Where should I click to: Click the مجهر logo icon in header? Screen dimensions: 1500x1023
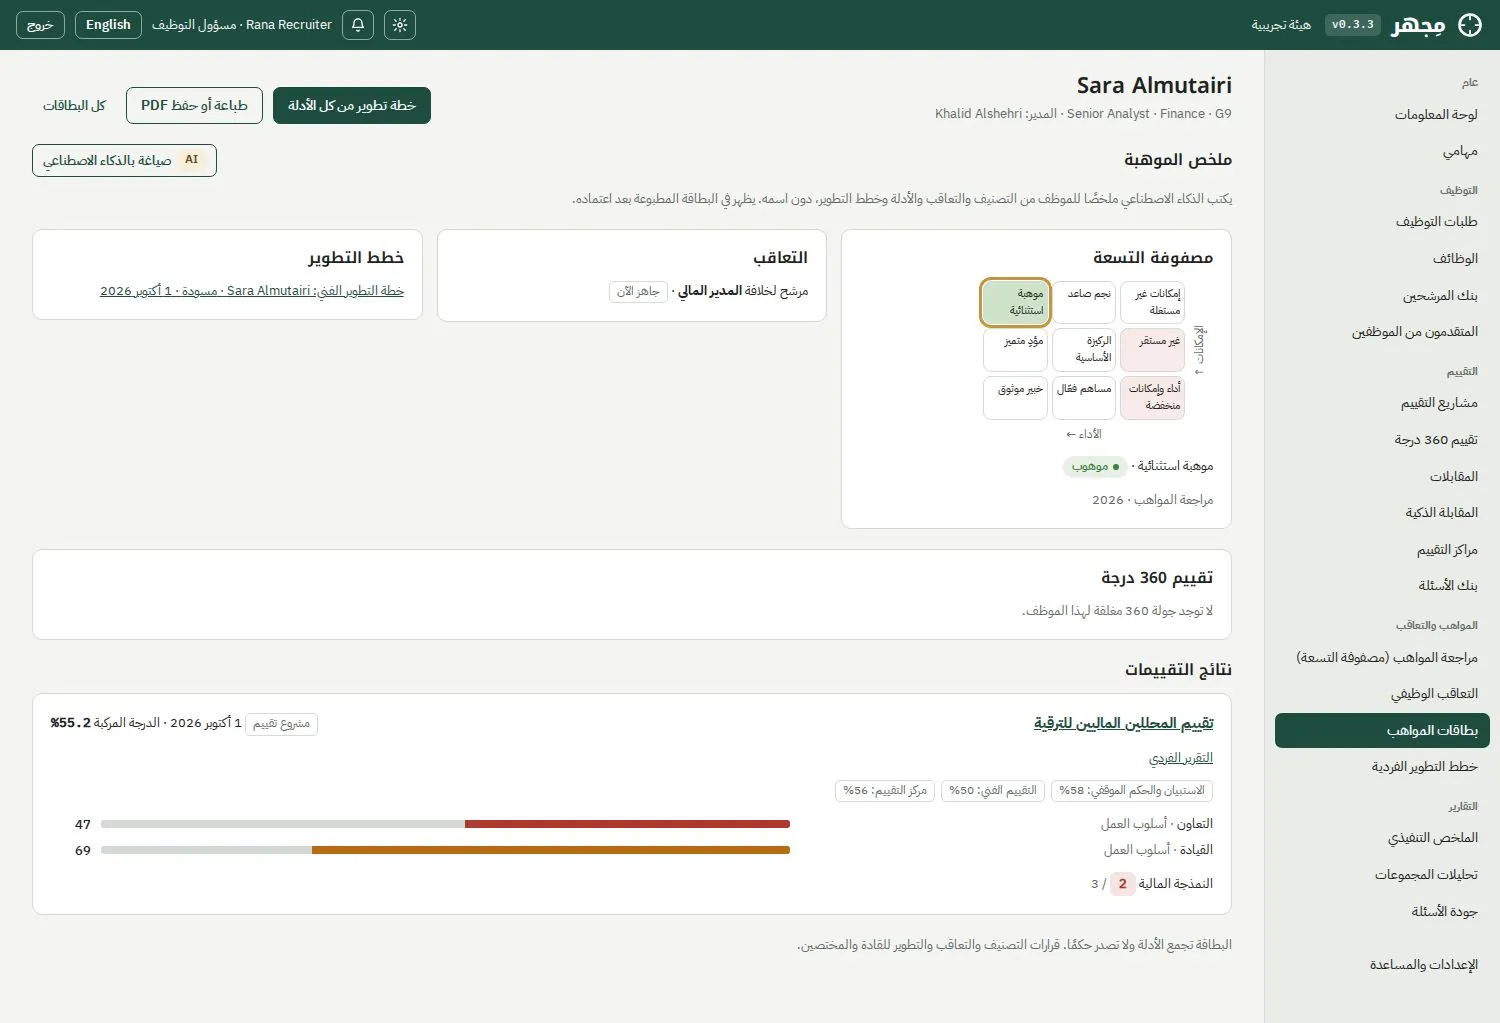(x=1470, y=25)
